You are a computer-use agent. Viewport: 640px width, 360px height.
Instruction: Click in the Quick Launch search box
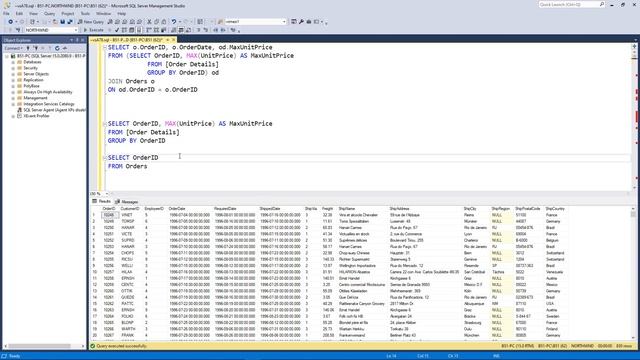571,4
